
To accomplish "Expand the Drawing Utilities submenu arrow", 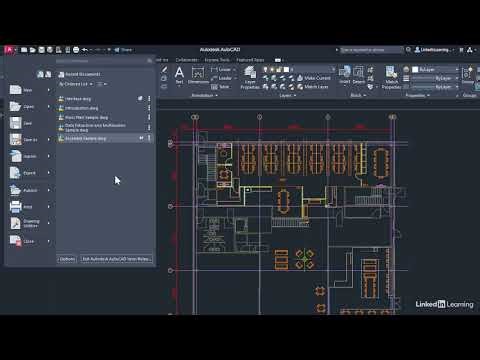I will pyautogui.click(x=49, y=223).
